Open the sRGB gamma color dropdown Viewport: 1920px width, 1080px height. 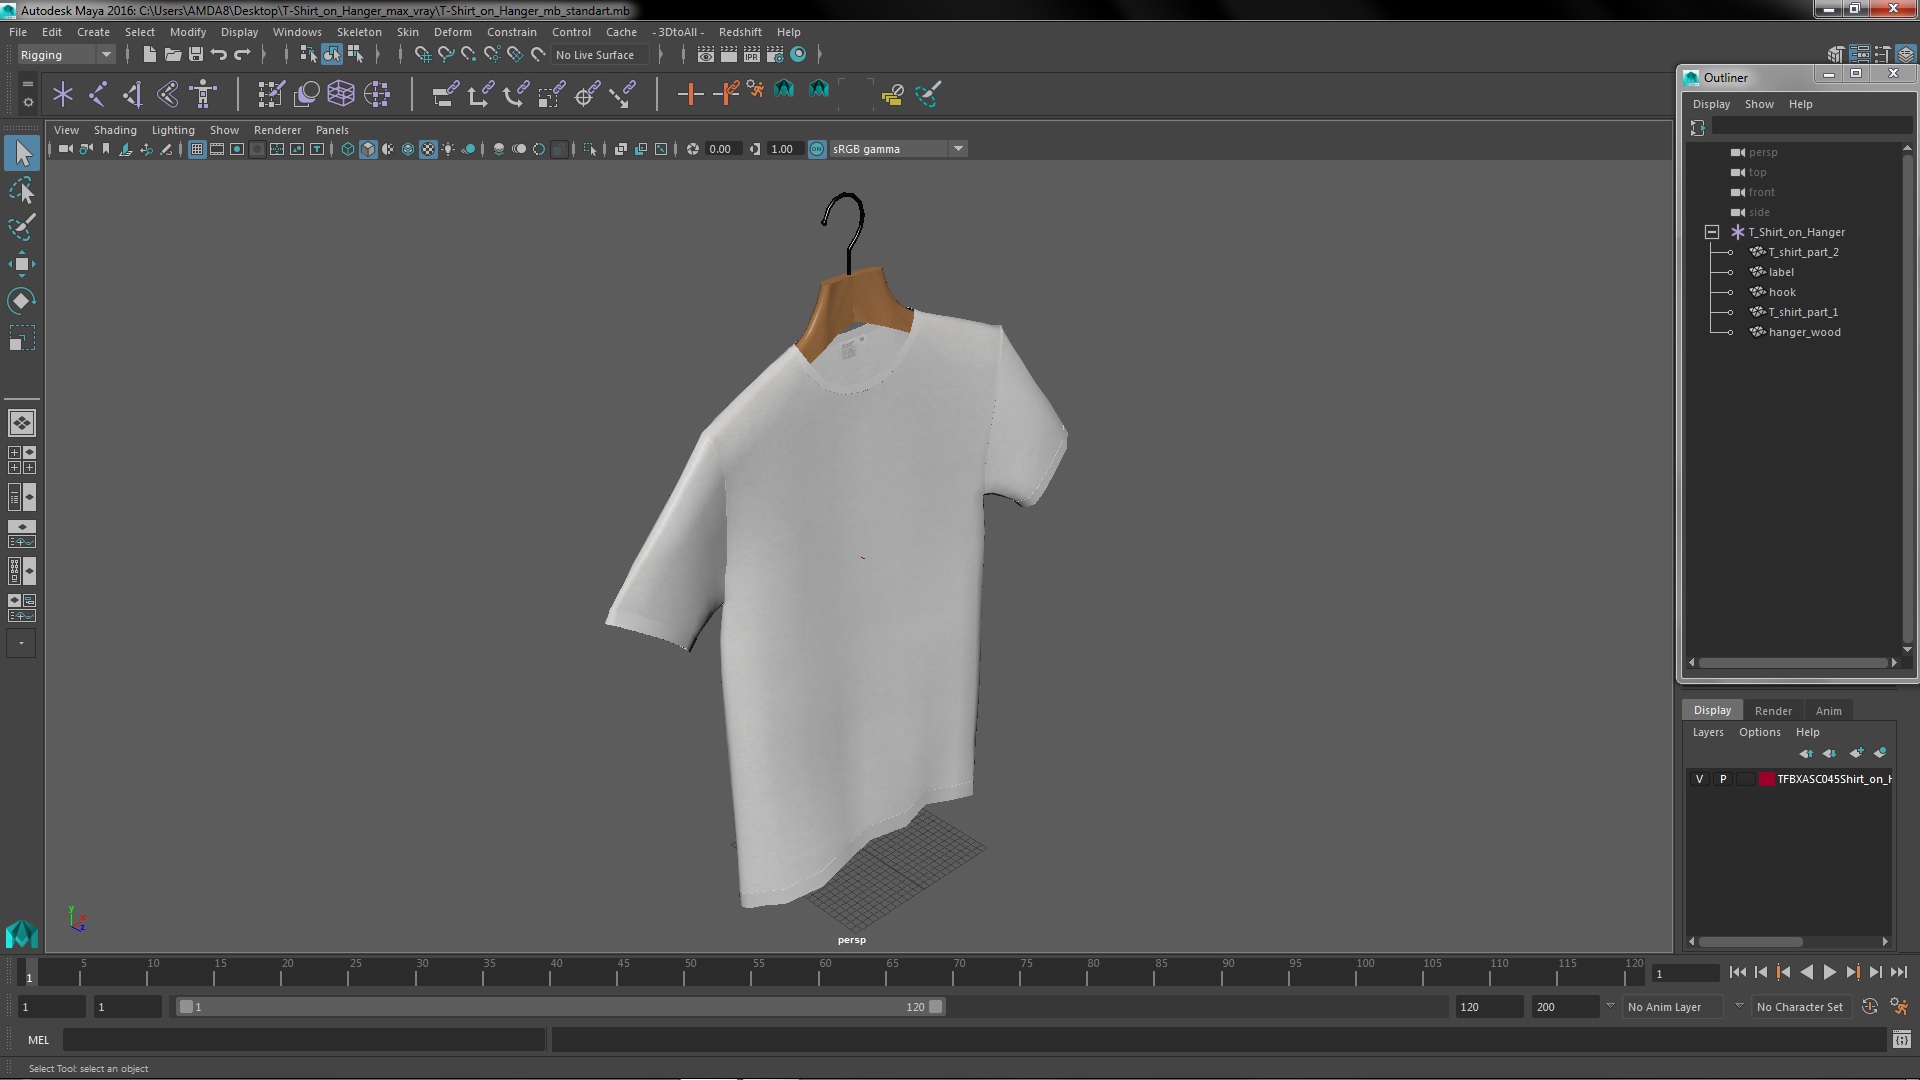click(x=958, y=149)
